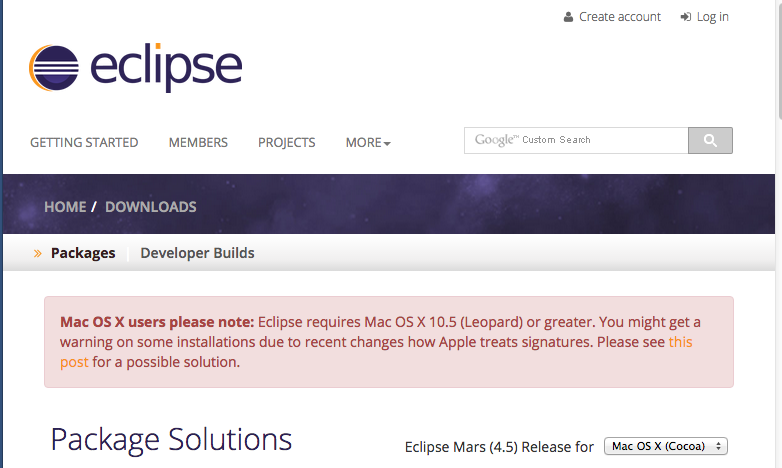Select the Log in link
Screen dimensions: 782x468
point(712,17)
